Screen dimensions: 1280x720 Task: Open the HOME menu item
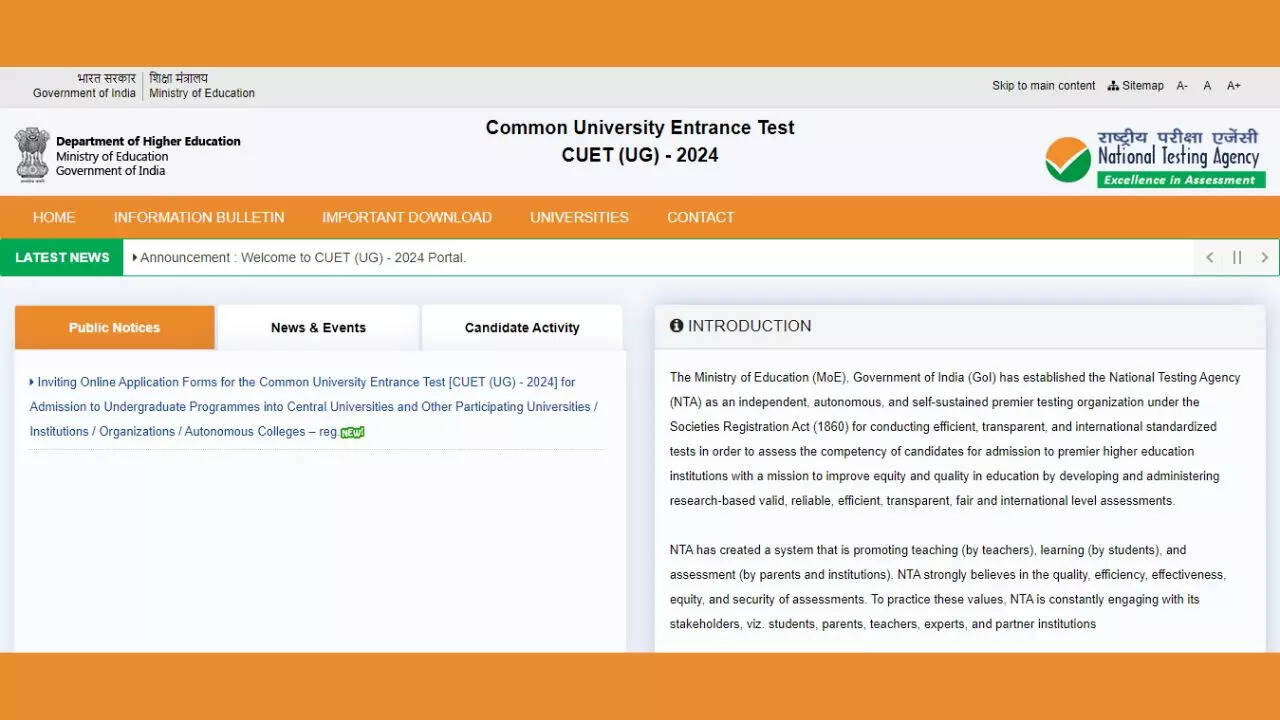point(54,217)
